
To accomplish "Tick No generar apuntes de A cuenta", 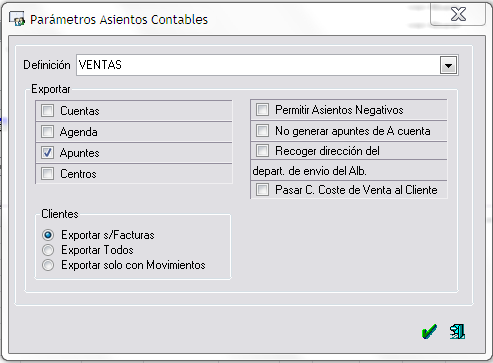I will [262, 131].
